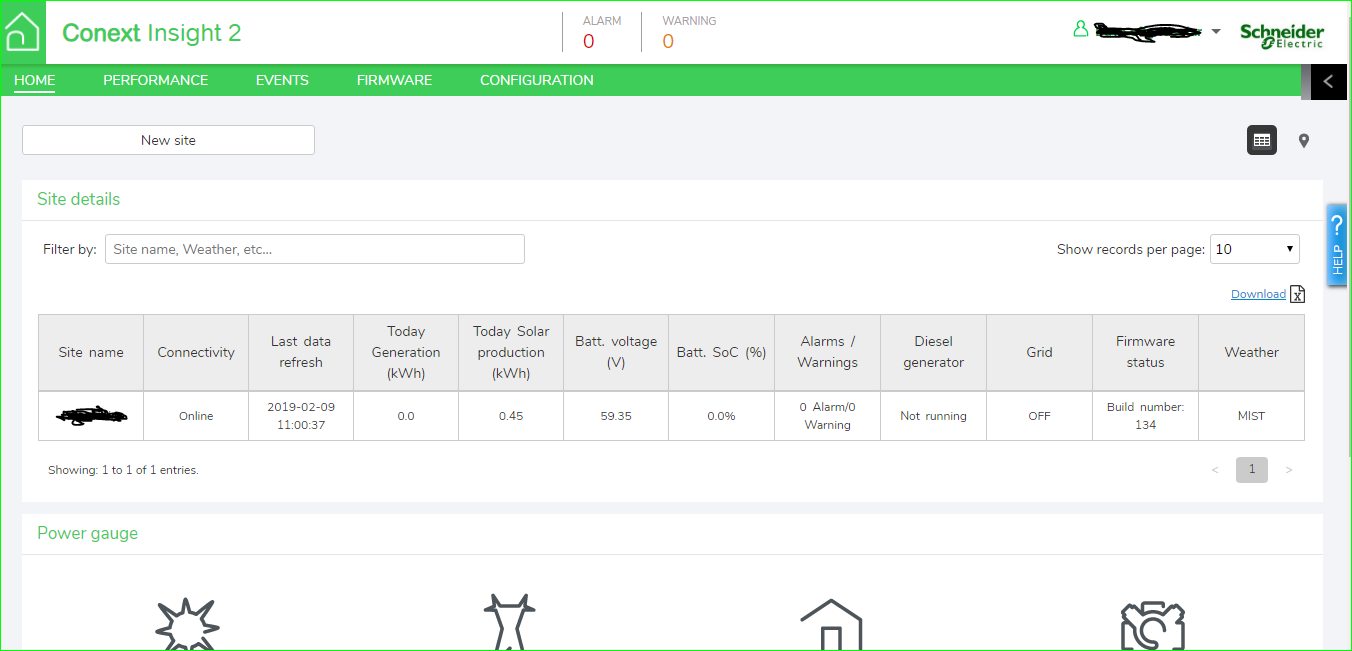Open records per page dropdown
The height and width of the screenshot is (651, 1352).
(1255, 249)
